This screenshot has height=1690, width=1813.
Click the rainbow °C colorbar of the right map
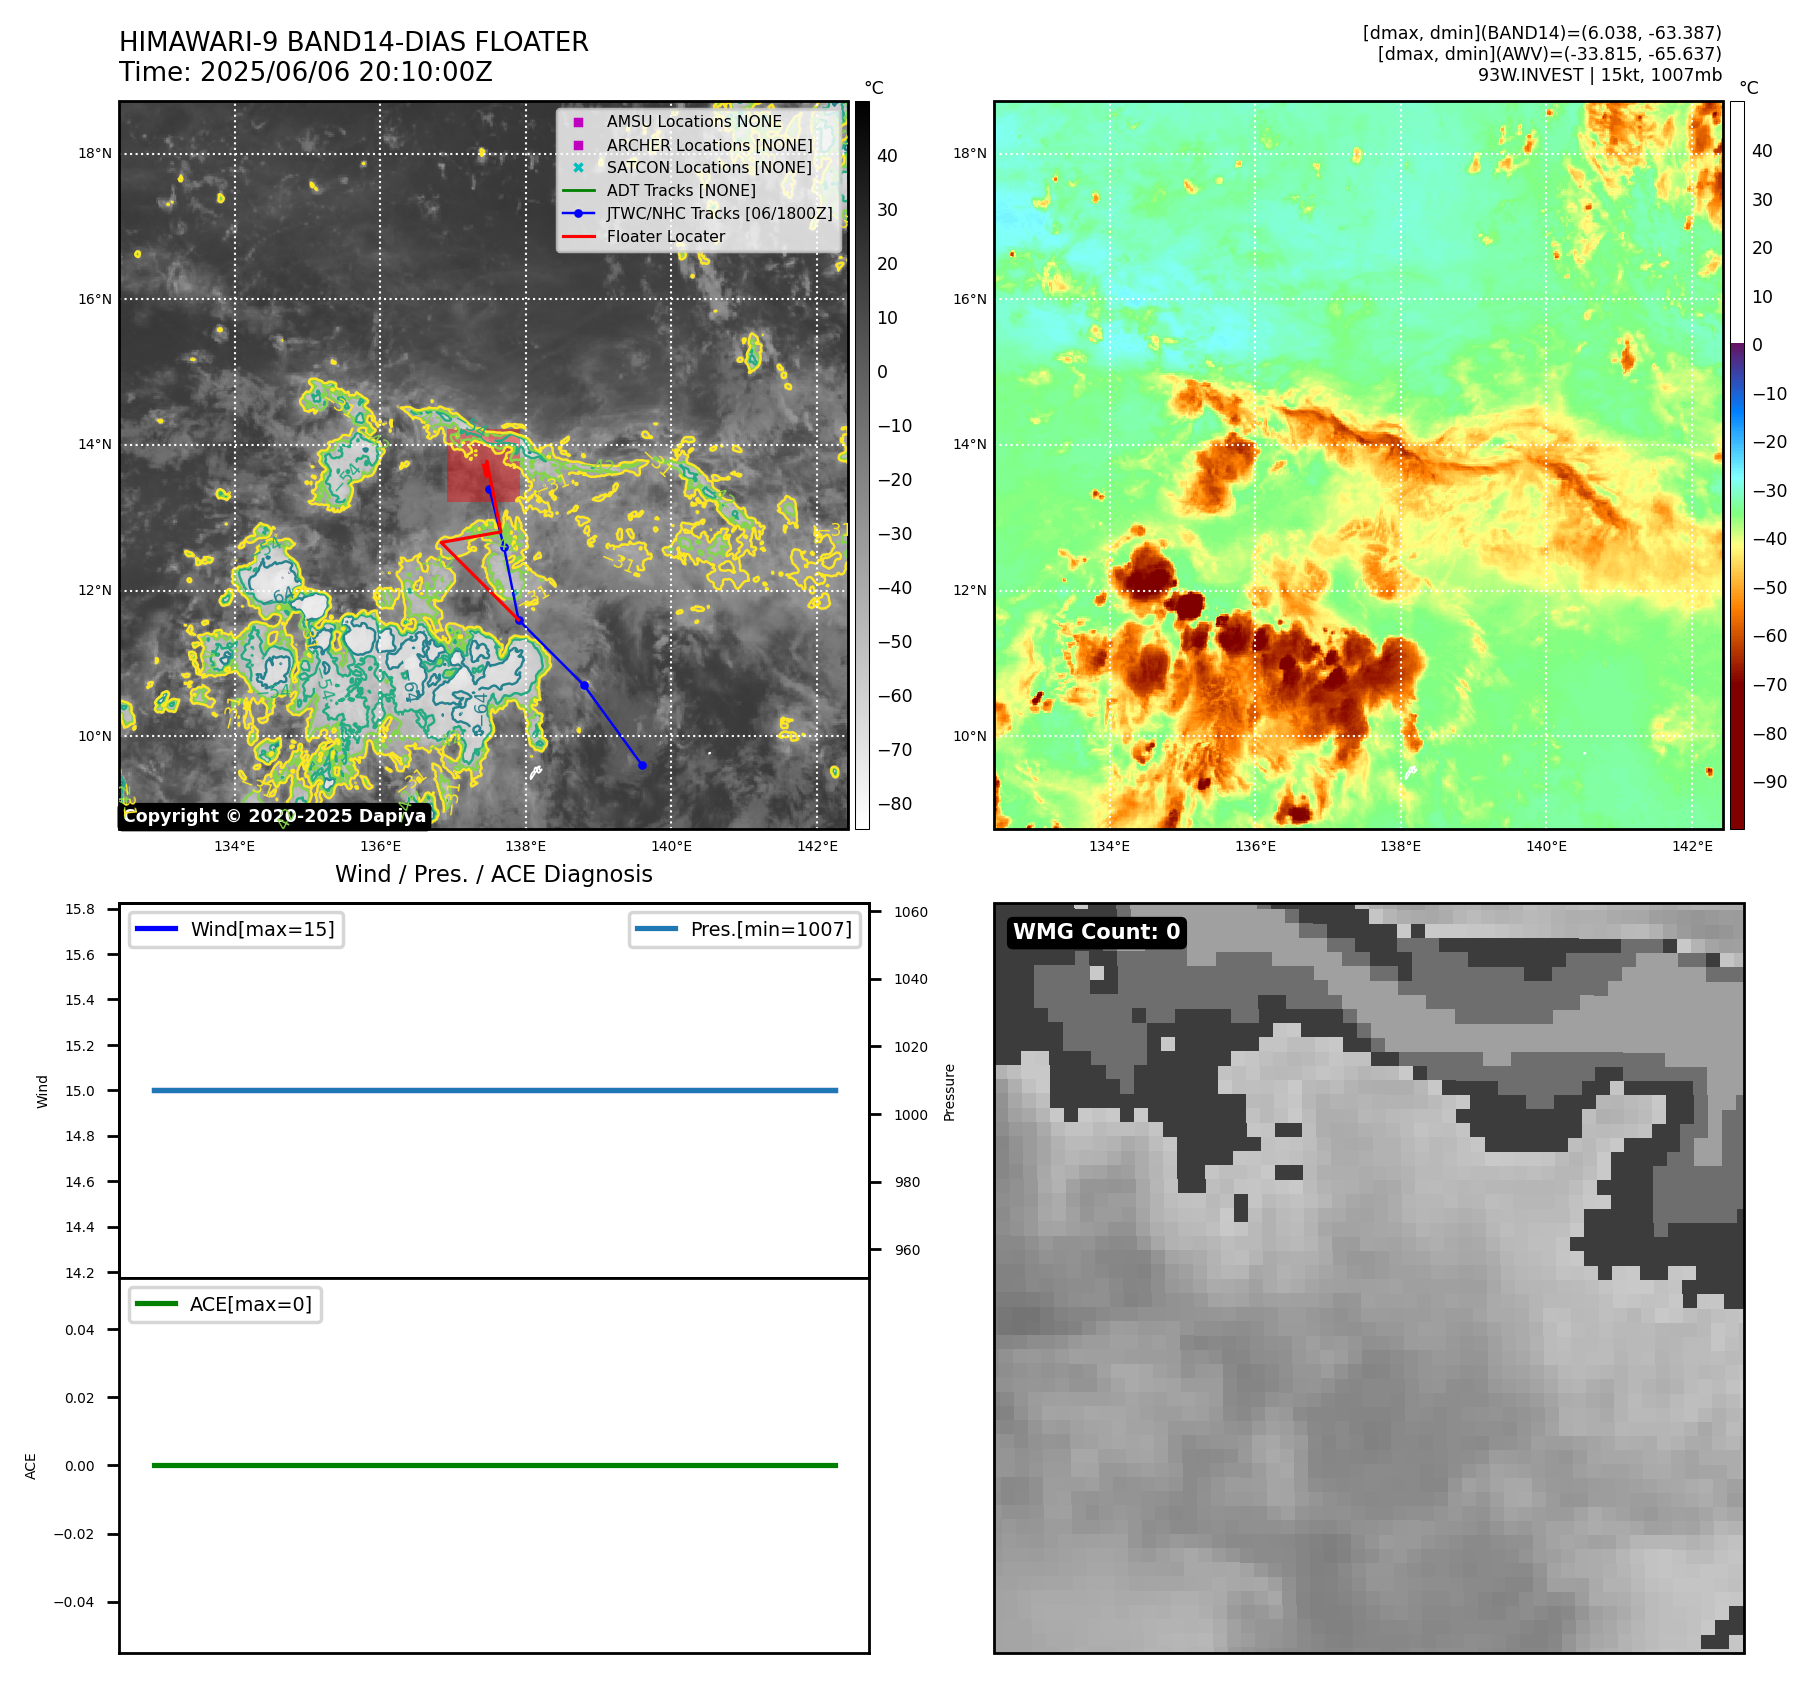tap(1737, 465)
